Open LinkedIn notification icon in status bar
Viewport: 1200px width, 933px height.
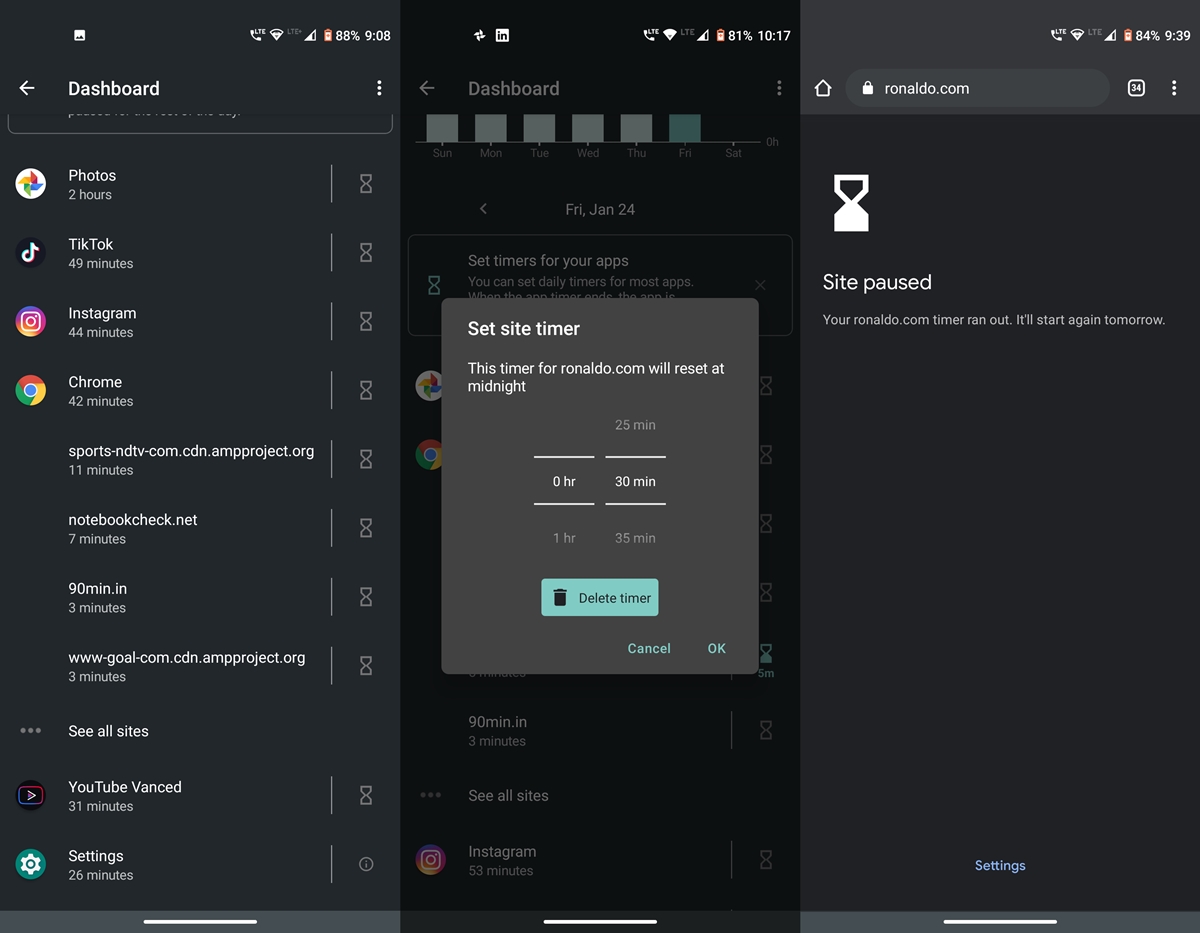[502, 35]
